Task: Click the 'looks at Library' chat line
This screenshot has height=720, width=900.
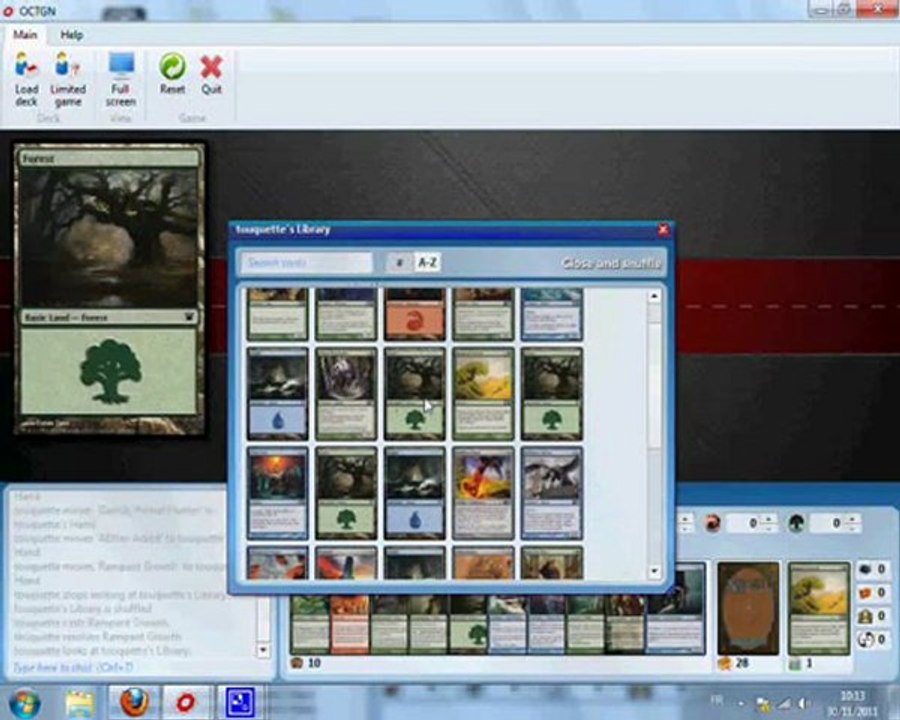Action: (102, 651)
